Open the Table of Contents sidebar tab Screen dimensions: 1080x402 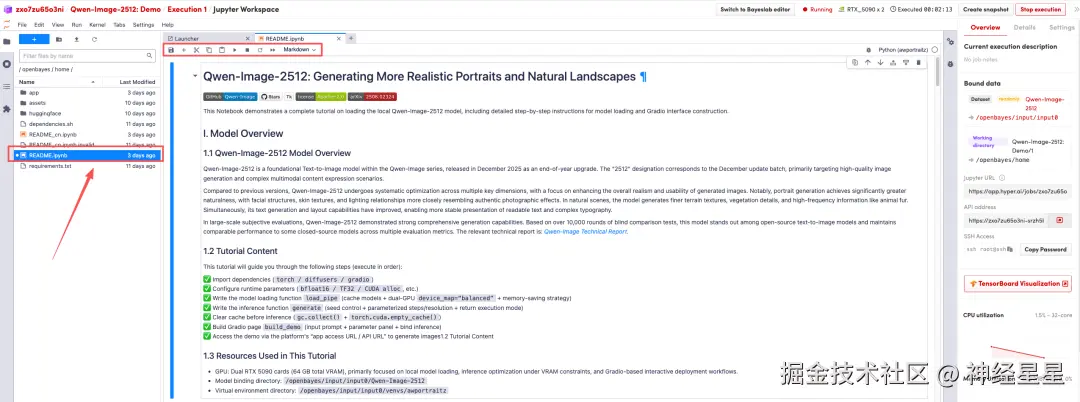pyautogui.click(x=7, y=86)
